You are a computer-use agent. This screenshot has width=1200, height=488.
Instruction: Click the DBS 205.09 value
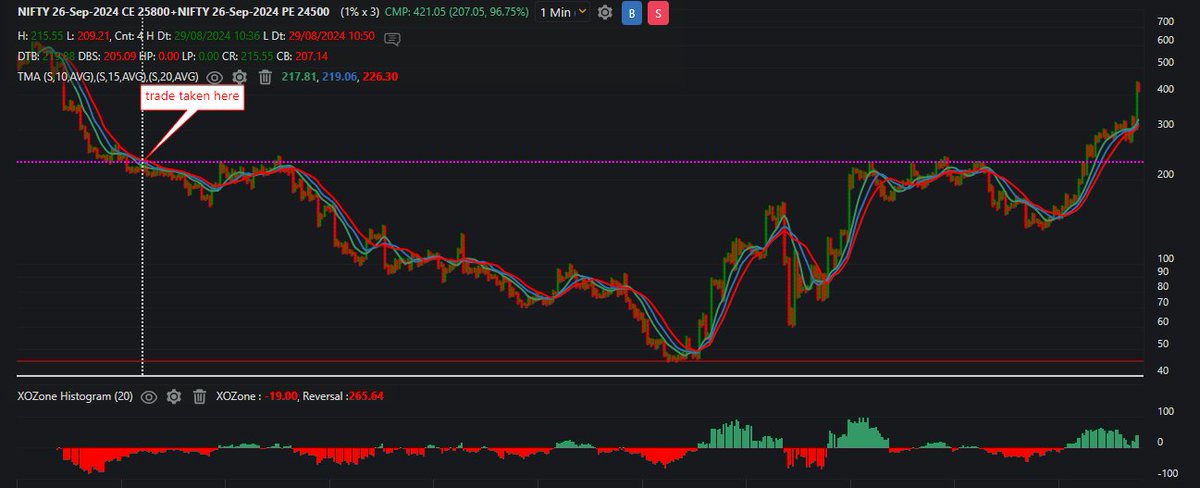coord(119,56)
